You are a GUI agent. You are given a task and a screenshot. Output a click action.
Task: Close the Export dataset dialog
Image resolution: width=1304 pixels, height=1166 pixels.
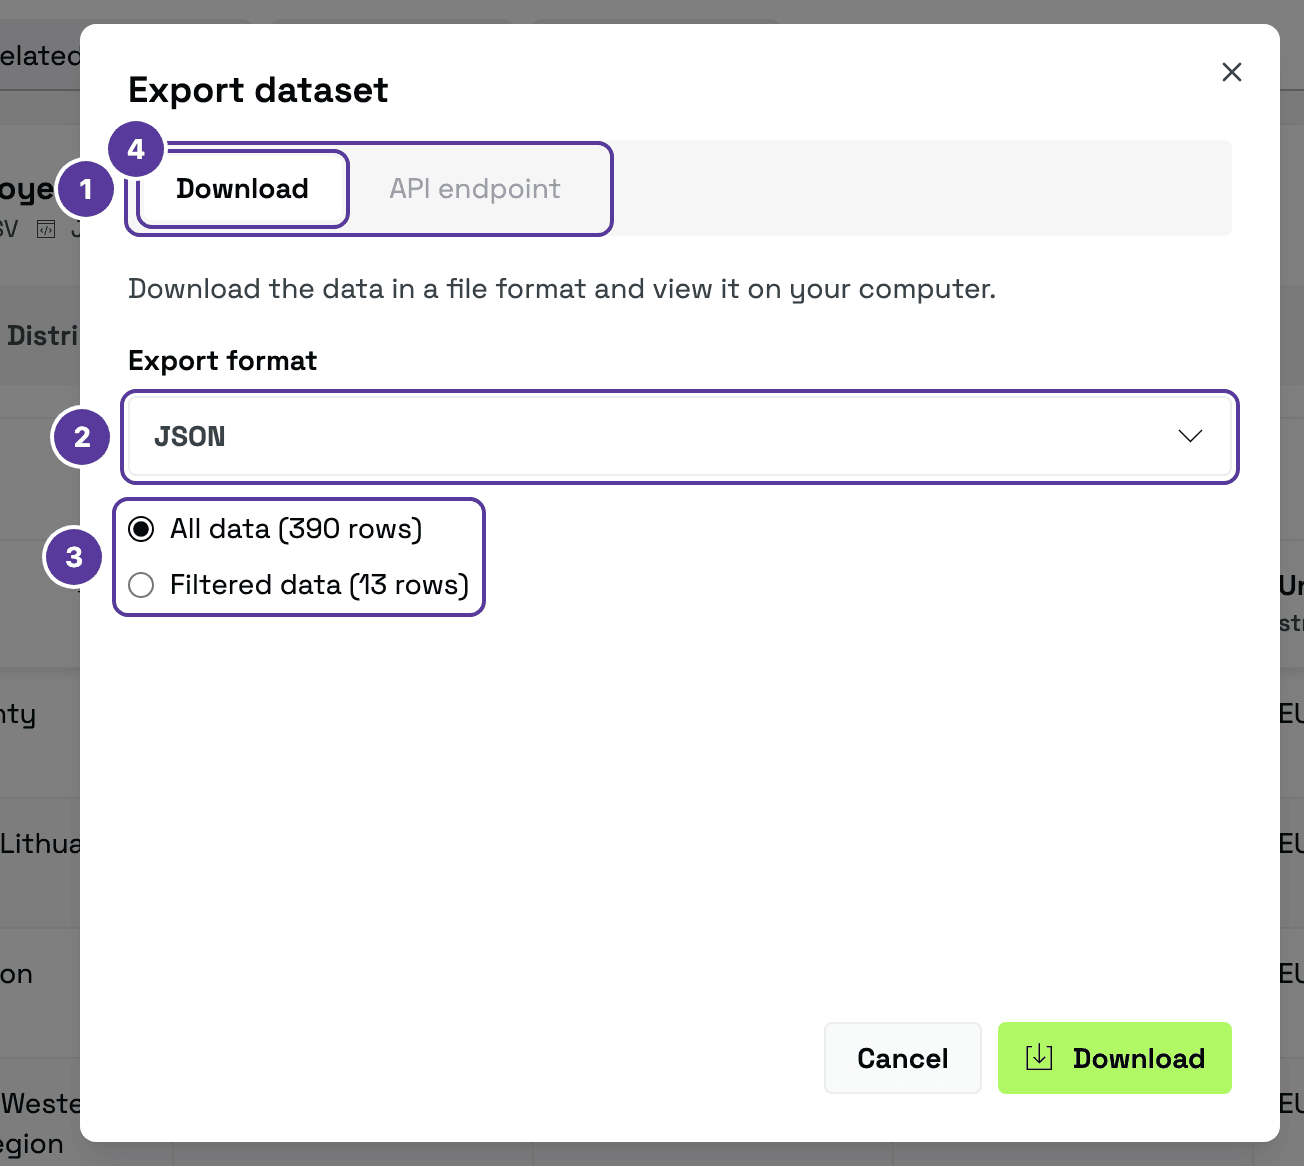coord(1232,72)
